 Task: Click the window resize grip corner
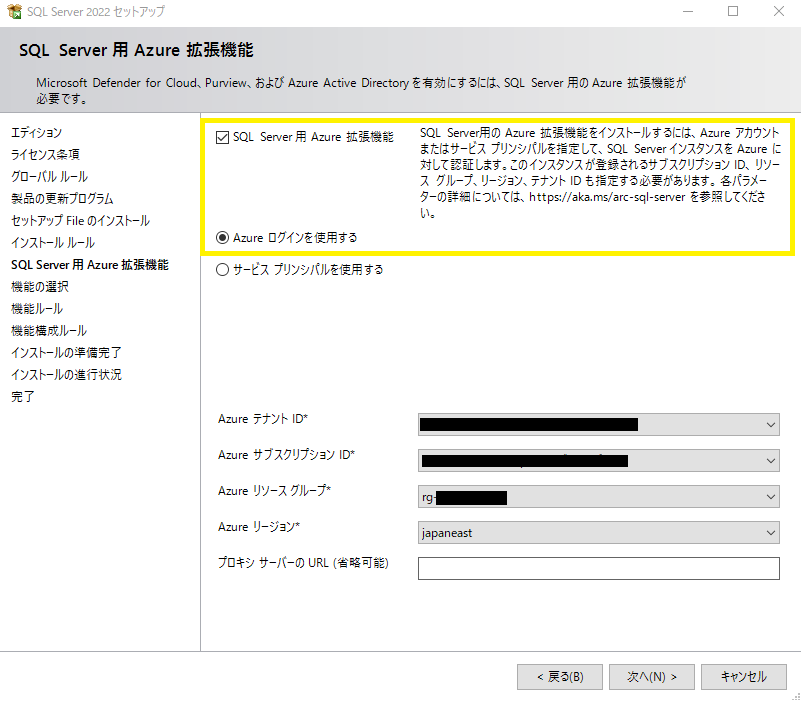point(796,697)
